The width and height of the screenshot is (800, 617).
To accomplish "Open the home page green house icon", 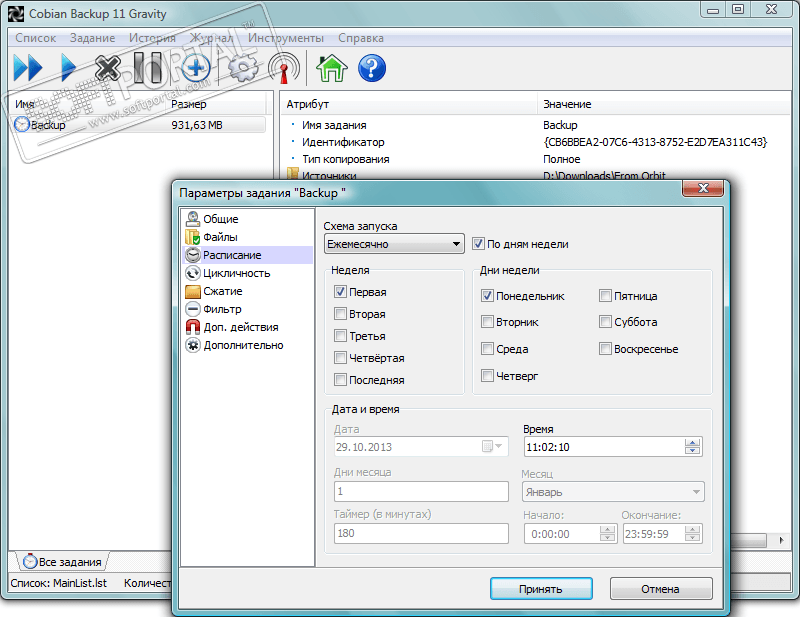I will pyautogui.click(x=332, y=68).
